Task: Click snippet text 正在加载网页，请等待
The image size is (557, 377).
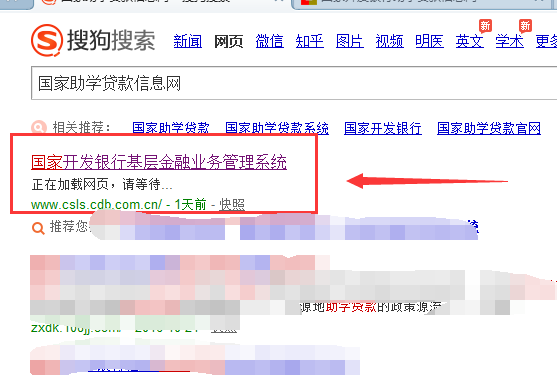Action: (102, 184)
